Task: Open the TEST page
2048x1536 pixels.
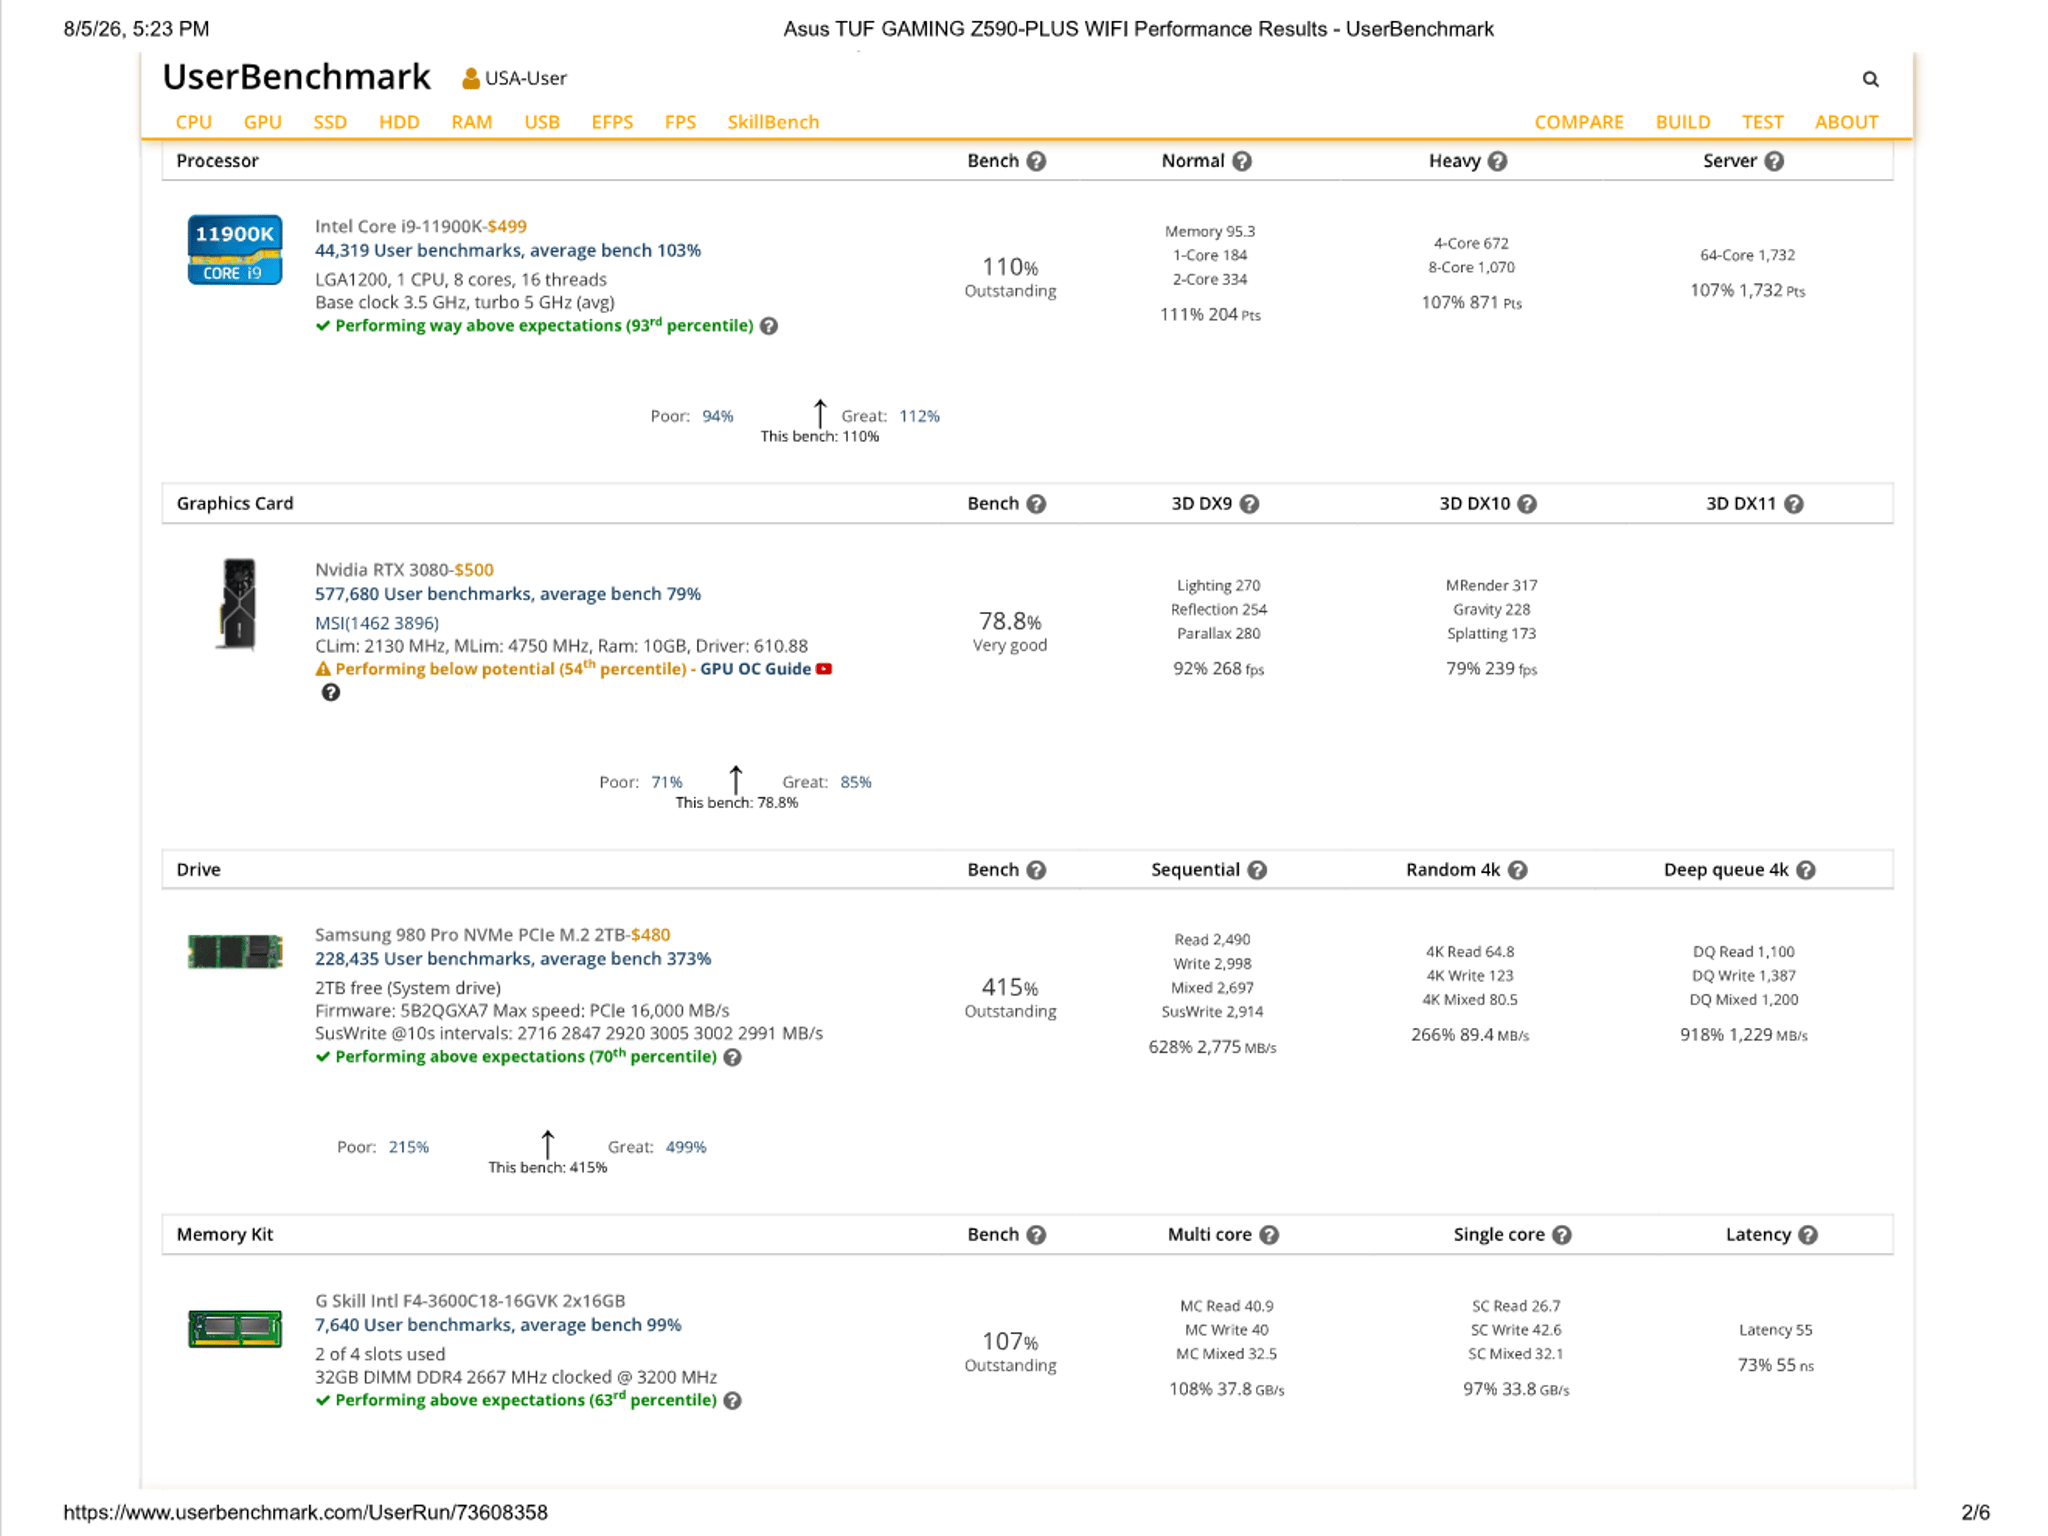Action: [x=1763, y=122]
